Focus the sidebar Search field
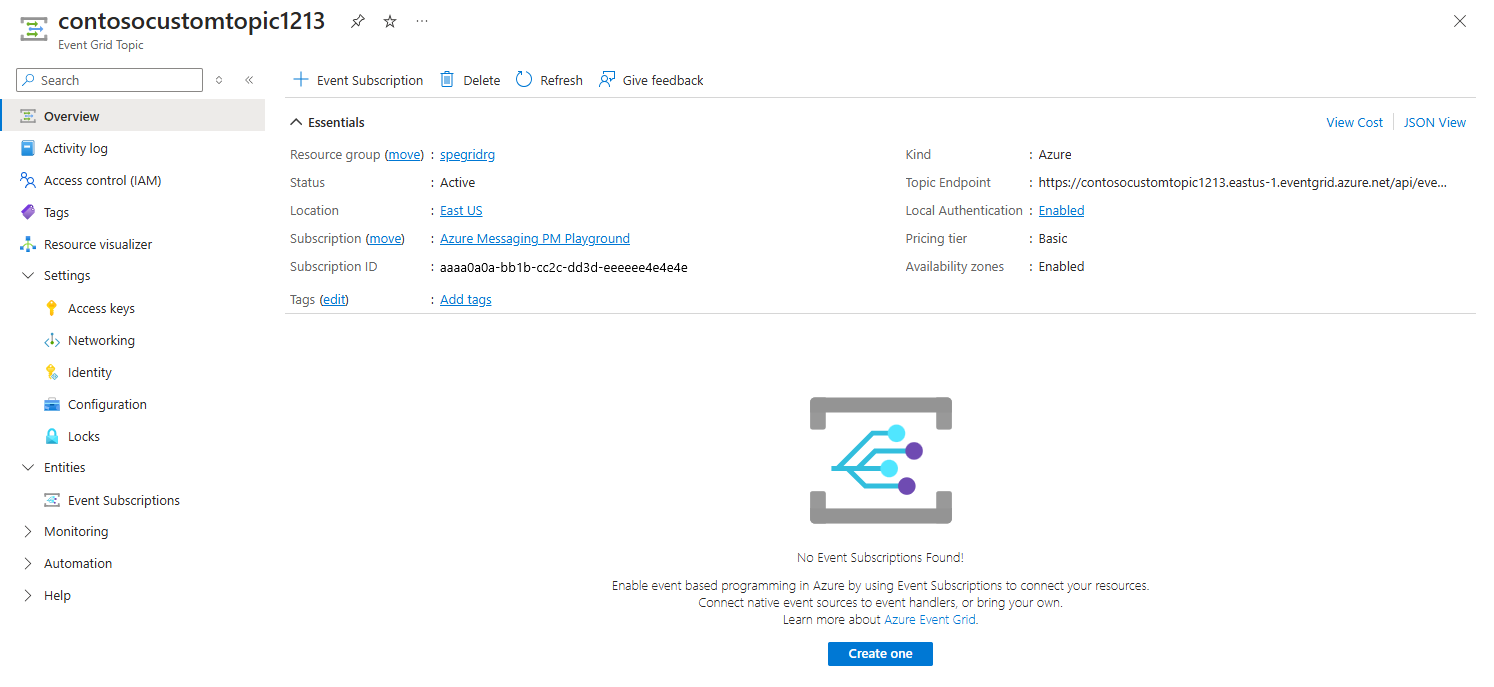1494x687 pixels. pos(109,80)
